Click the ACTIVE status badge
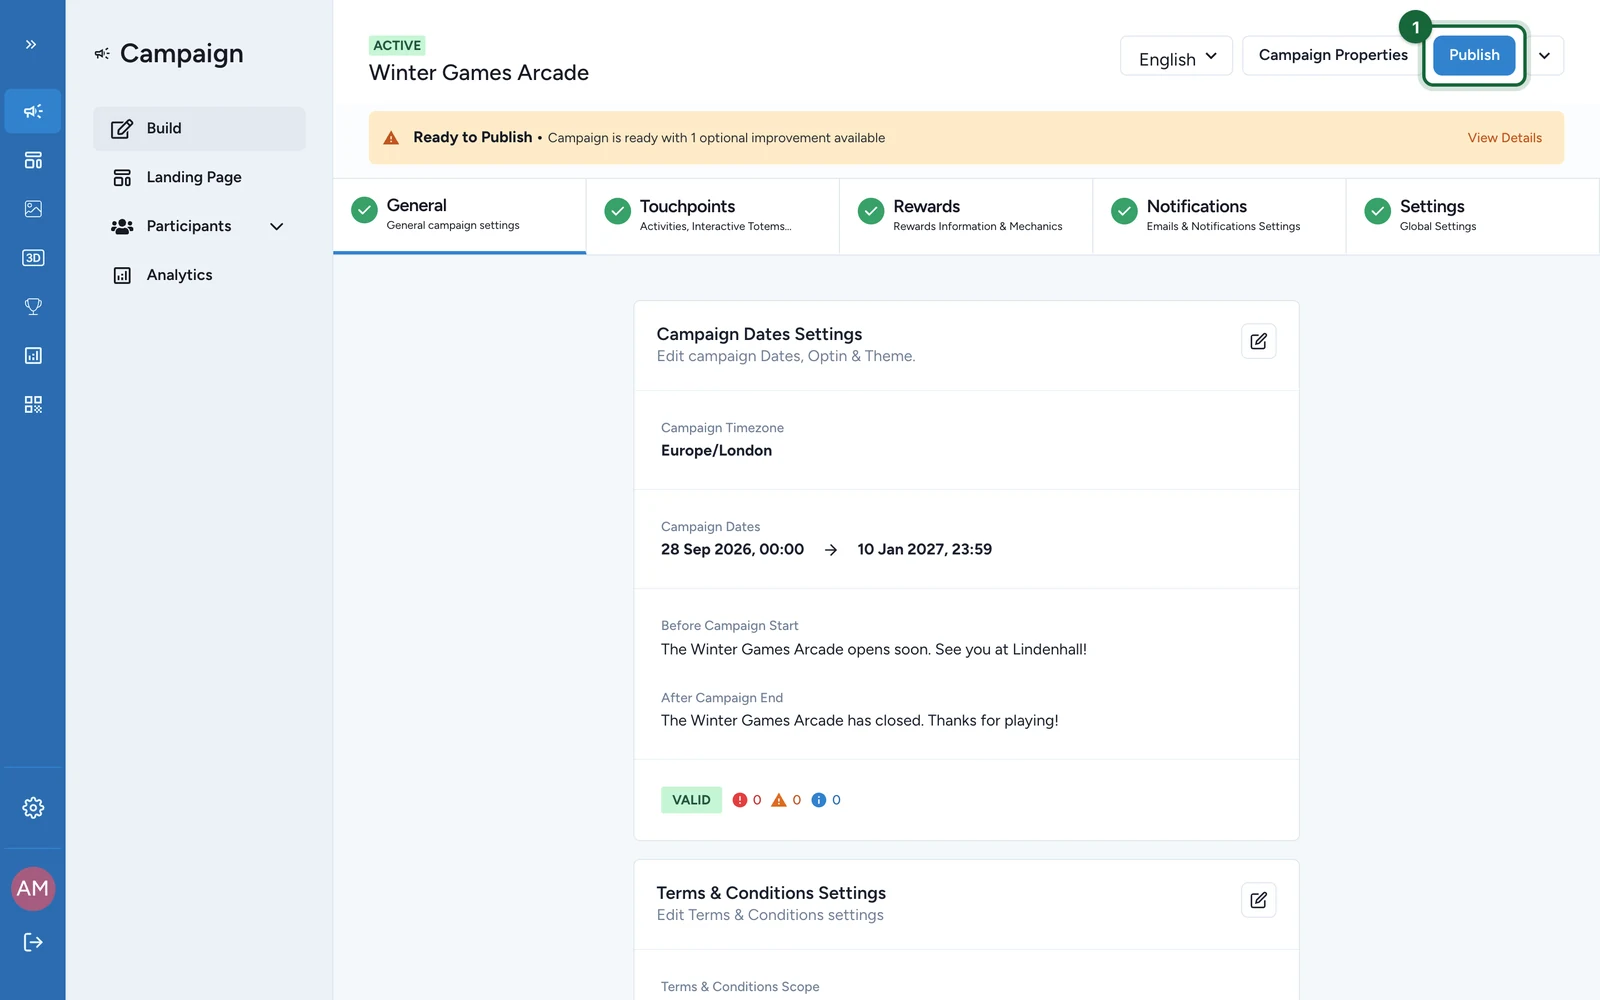Viewport: 1600px width, 1000px height. [x=397, y=45]
